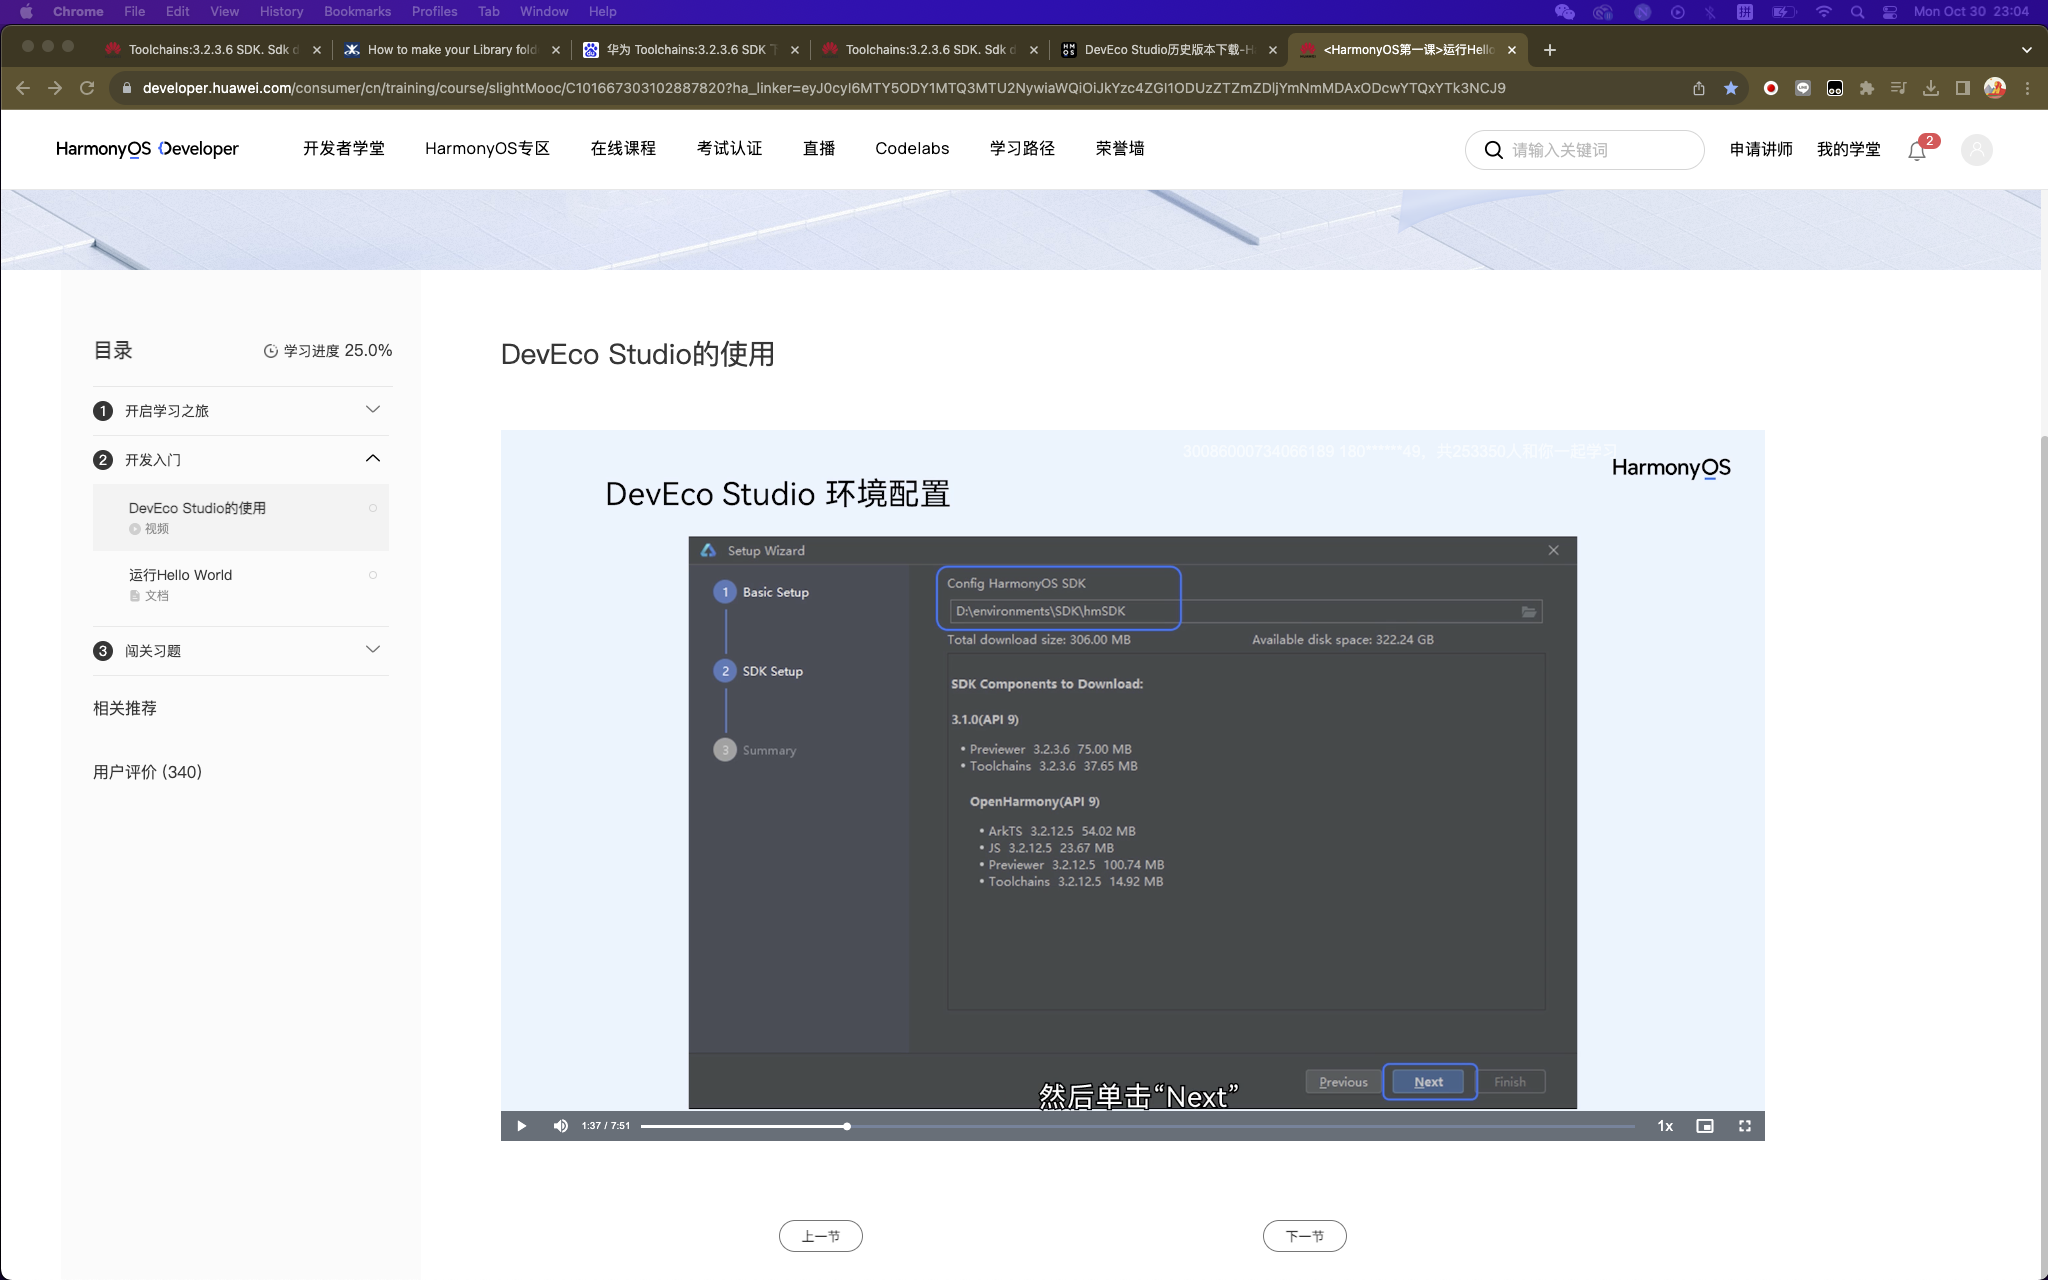The height and width of the screenshot is (1280, 2048).
Task: Open Chrome three-dot menu
Action: pyautogui.click(x=2027, y=88)
